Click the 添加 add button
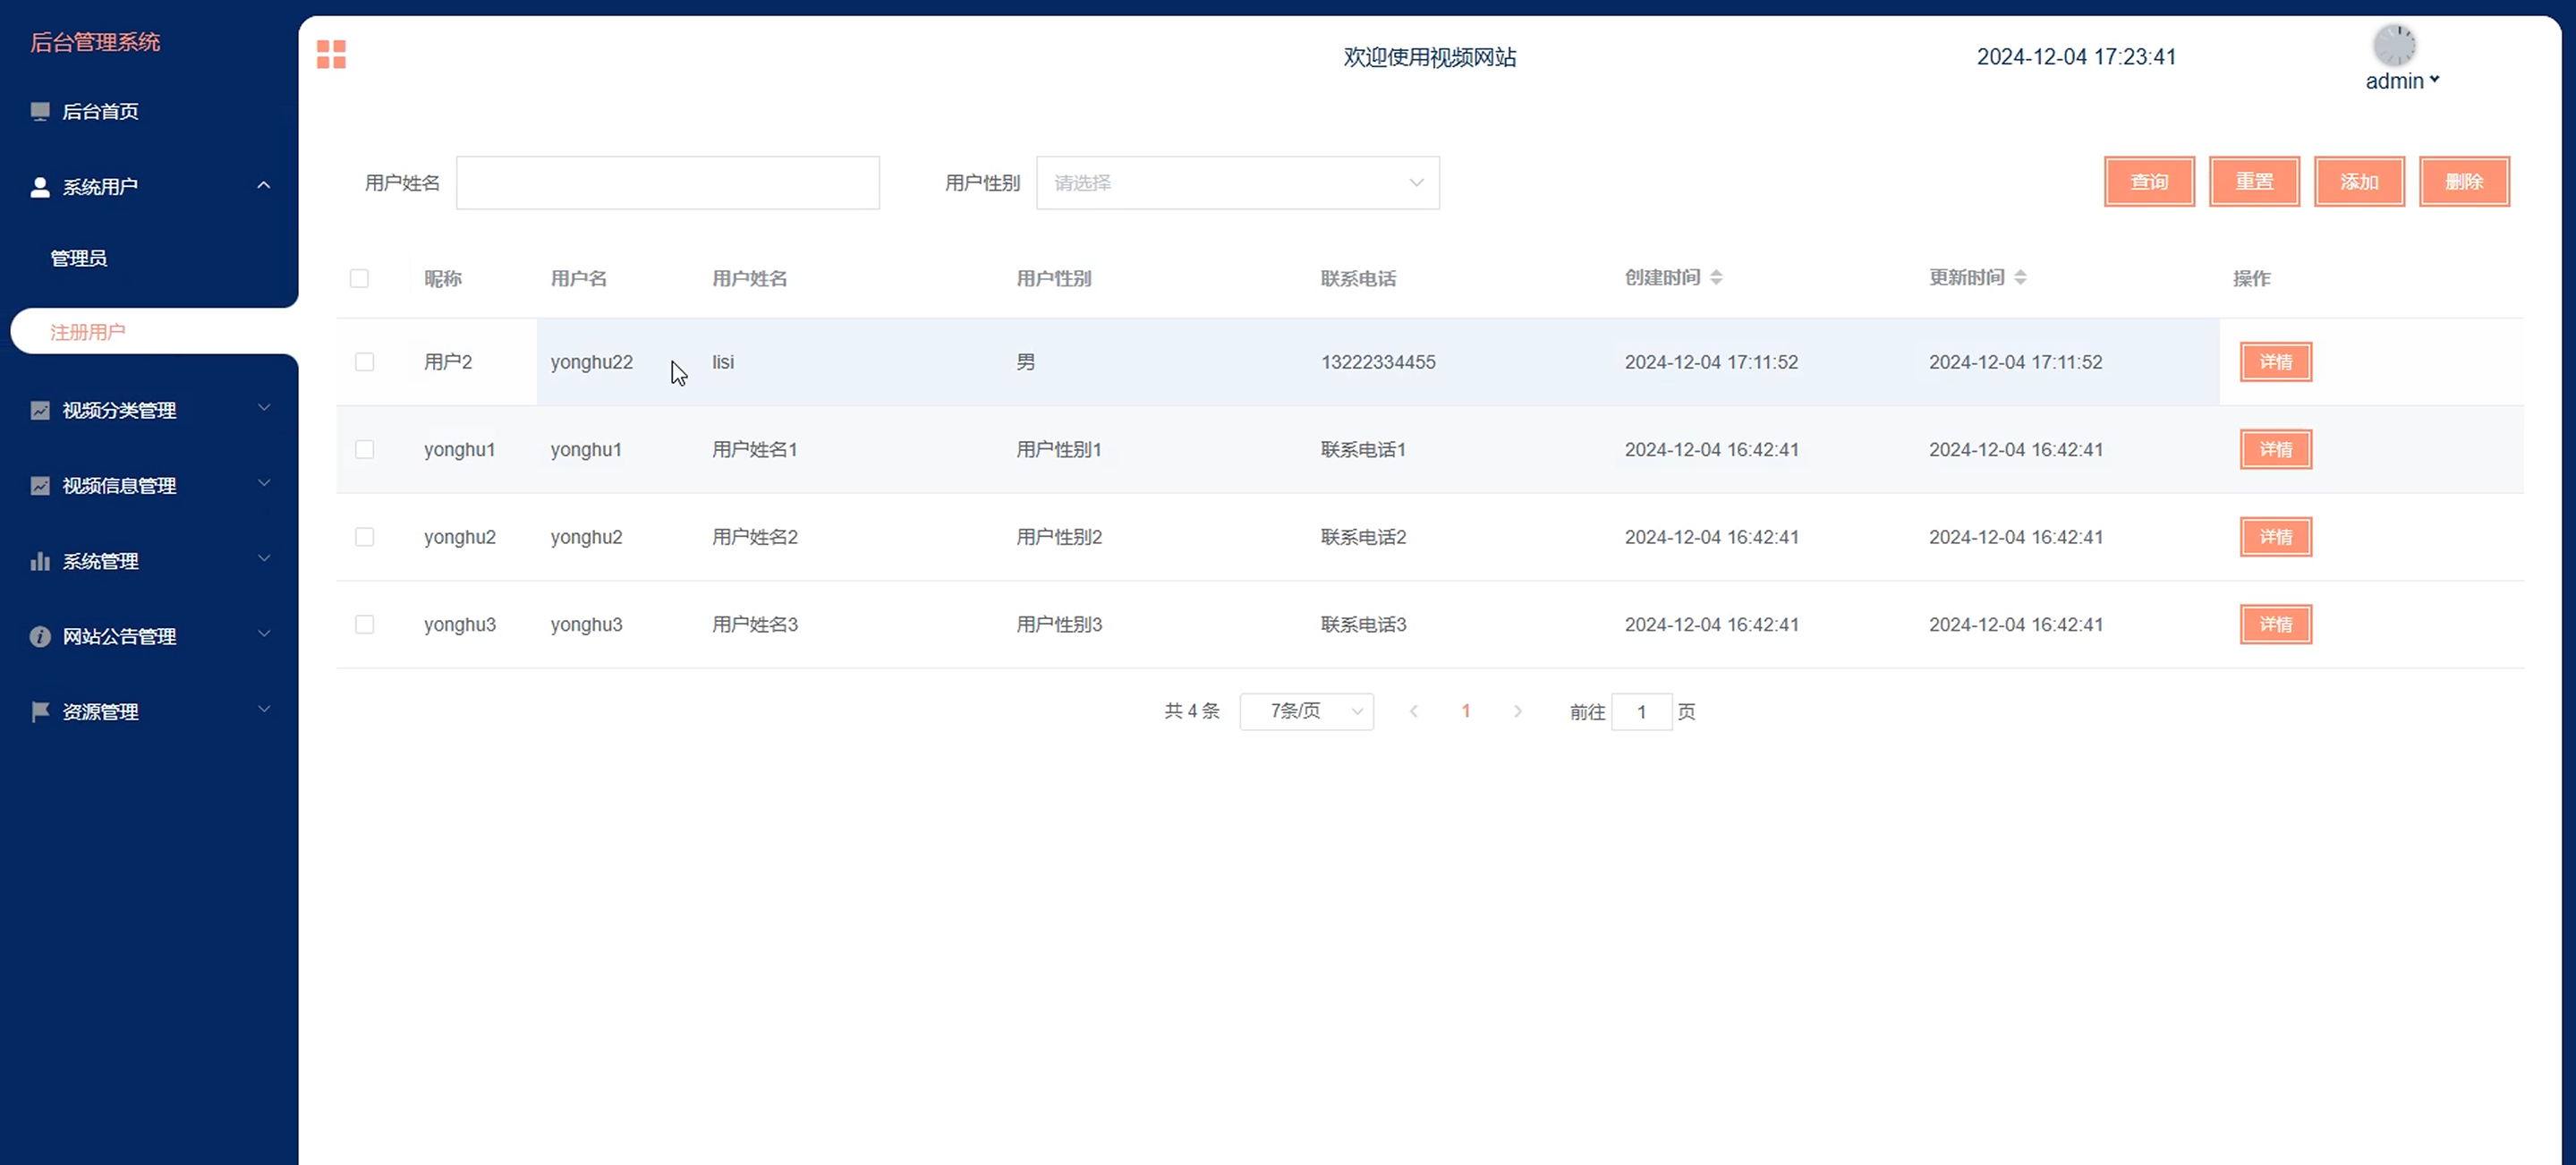Viewport: 2576px width, 1165px height. (x=2359, y=182)
